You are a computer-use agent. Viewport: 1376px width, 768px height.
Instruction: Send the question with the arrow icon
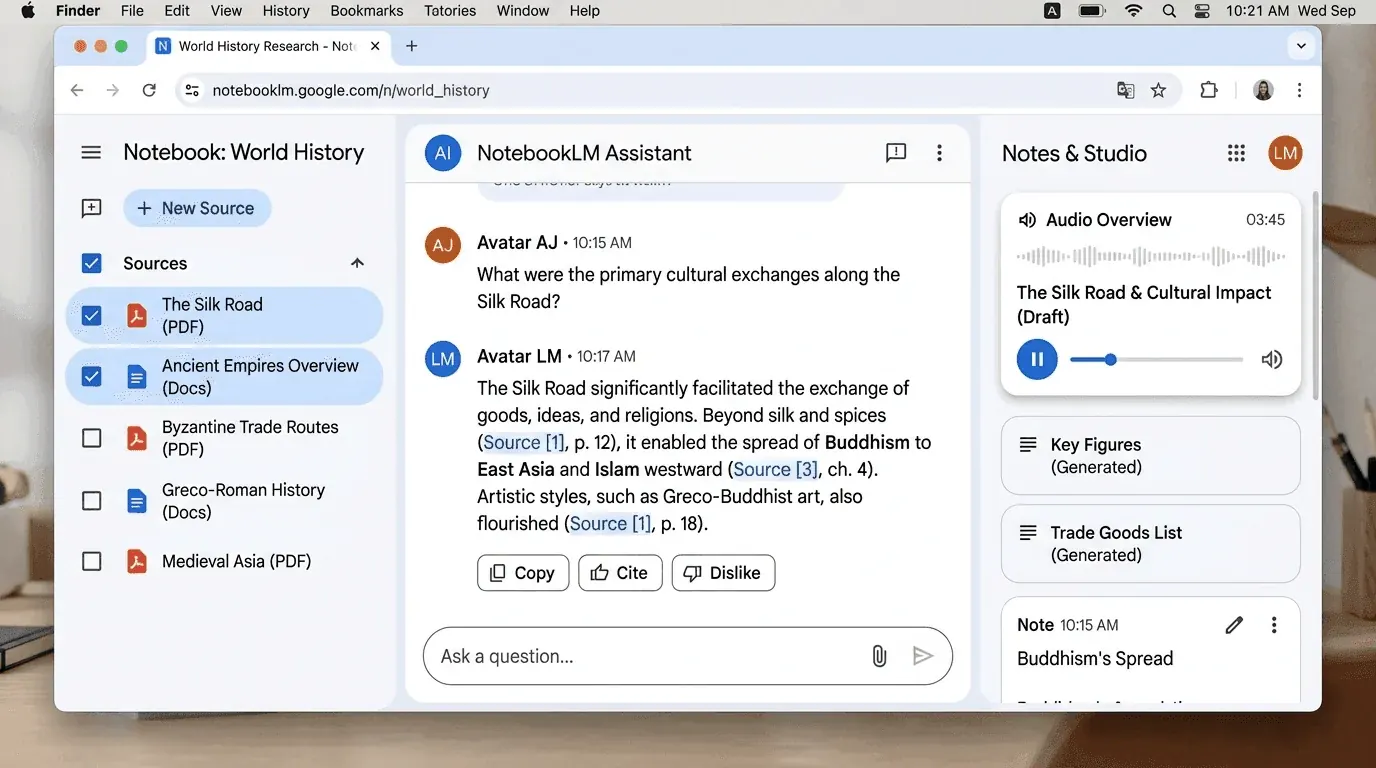coord(923,656)
